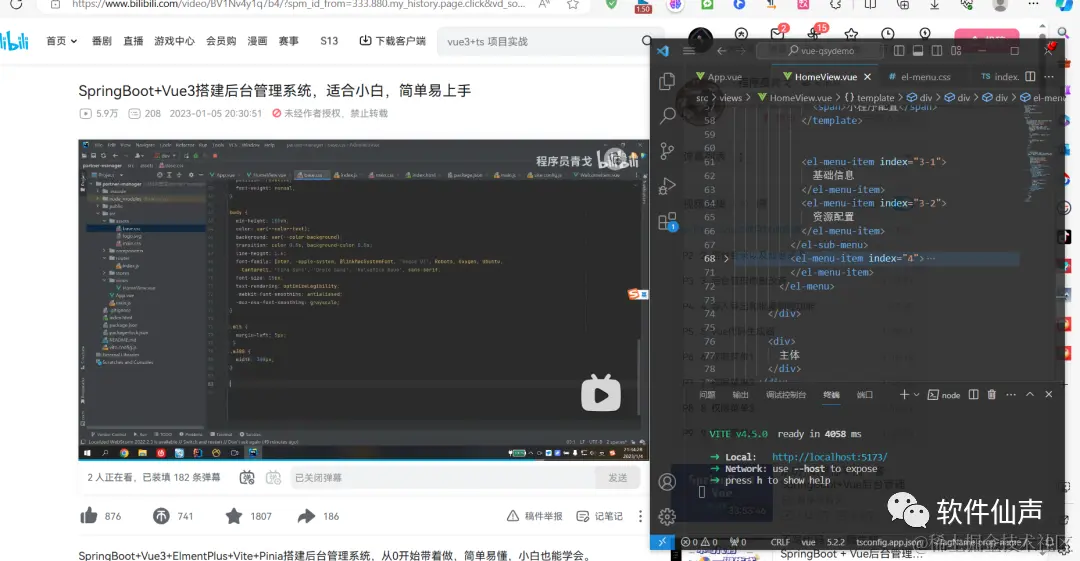
Task: Select CRLF line ending in status bar
Action: [780, 542]
